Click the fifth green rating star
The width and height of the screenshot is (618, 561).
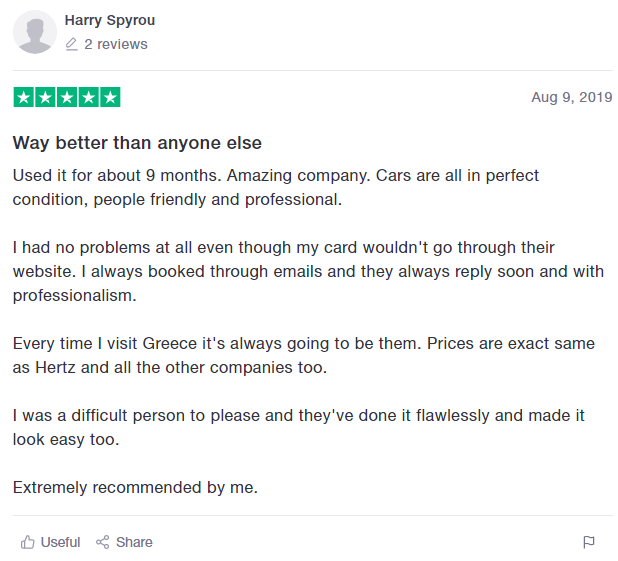[x=110, y=97]
